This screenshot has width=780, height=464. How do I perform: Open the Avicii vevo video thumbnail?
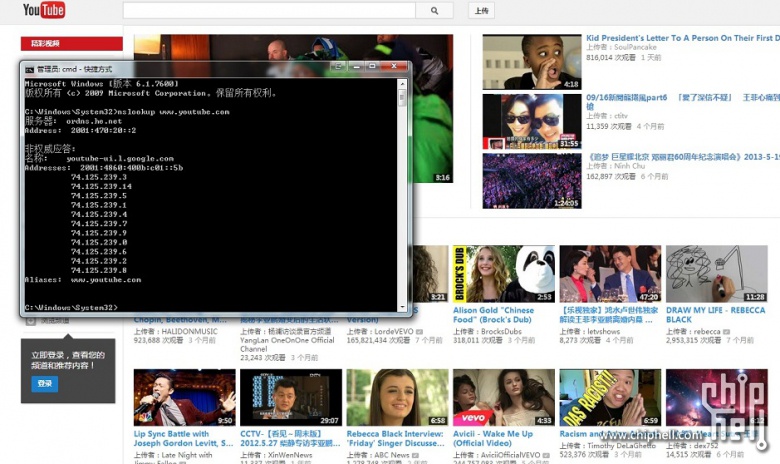point(504,397)
